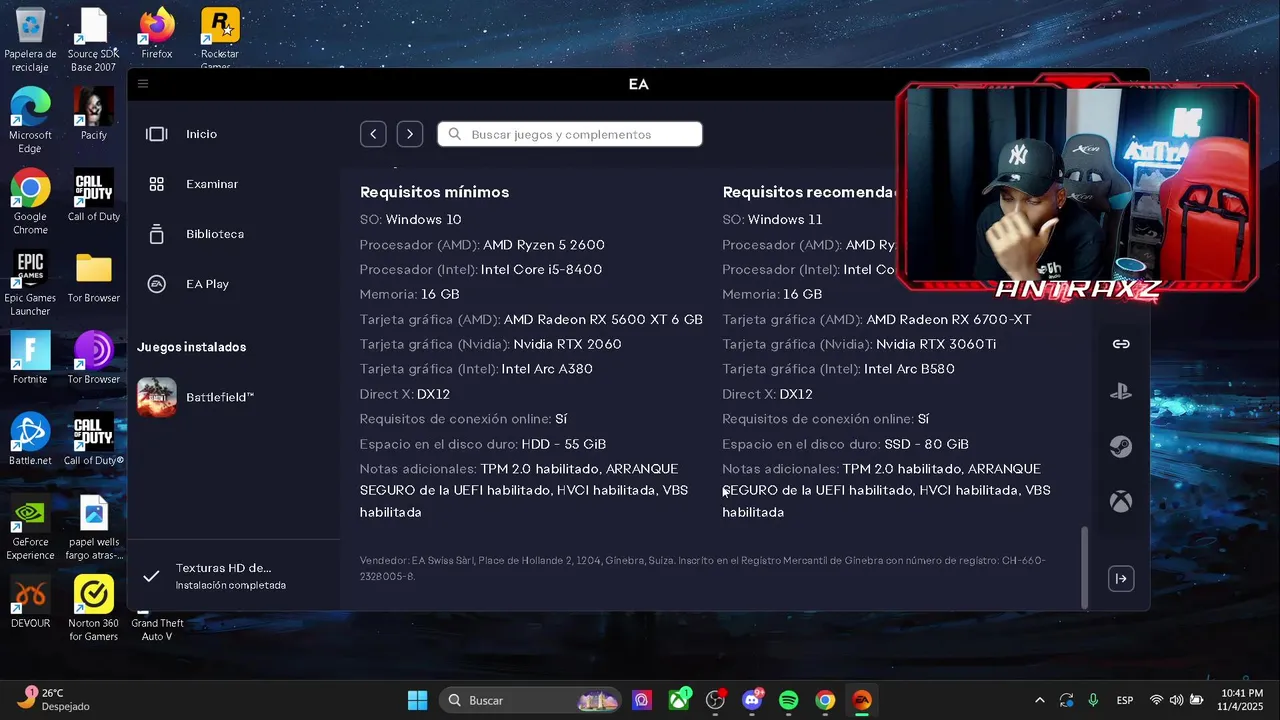
Task: Click the forward navigation arrow button
Action: tap(409, 134)
